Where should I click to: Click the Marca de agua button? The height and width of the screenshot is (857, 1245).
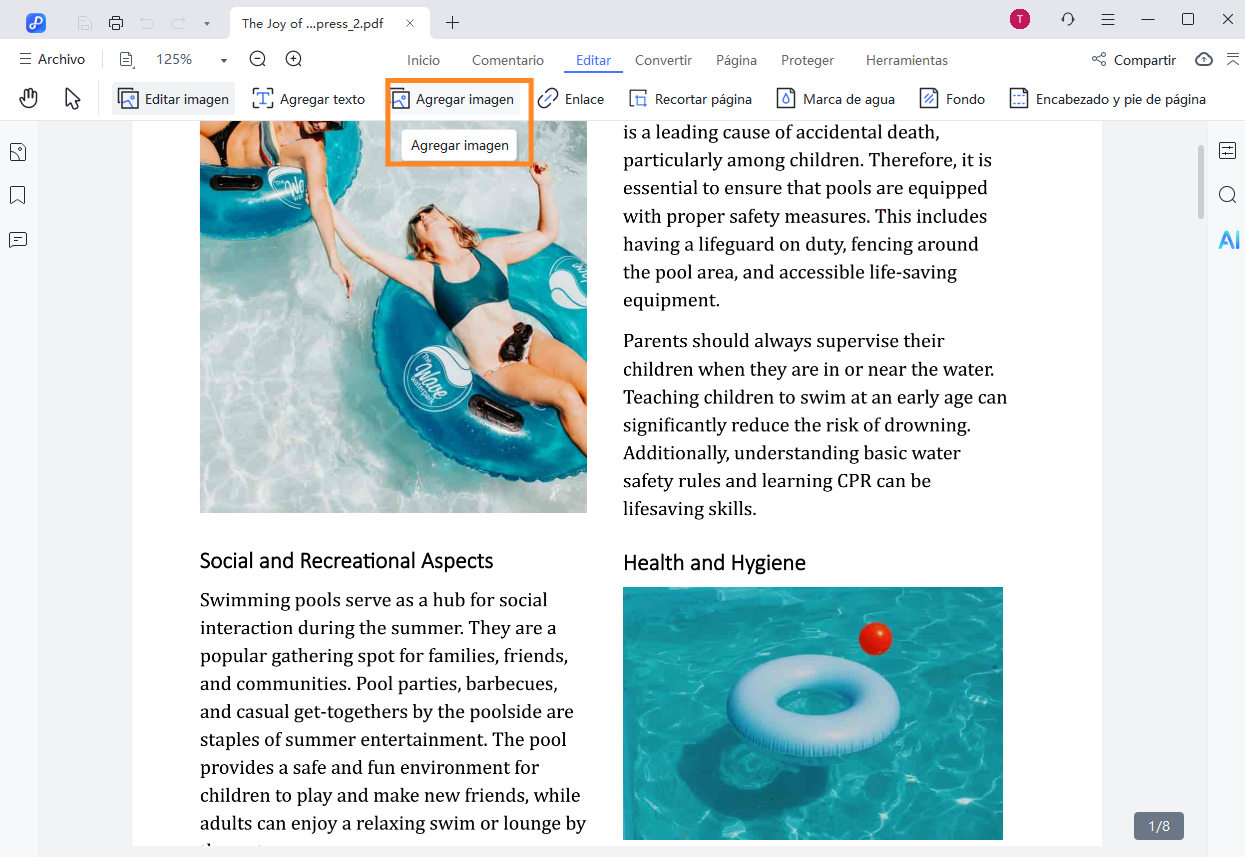[x=836, y=99]
